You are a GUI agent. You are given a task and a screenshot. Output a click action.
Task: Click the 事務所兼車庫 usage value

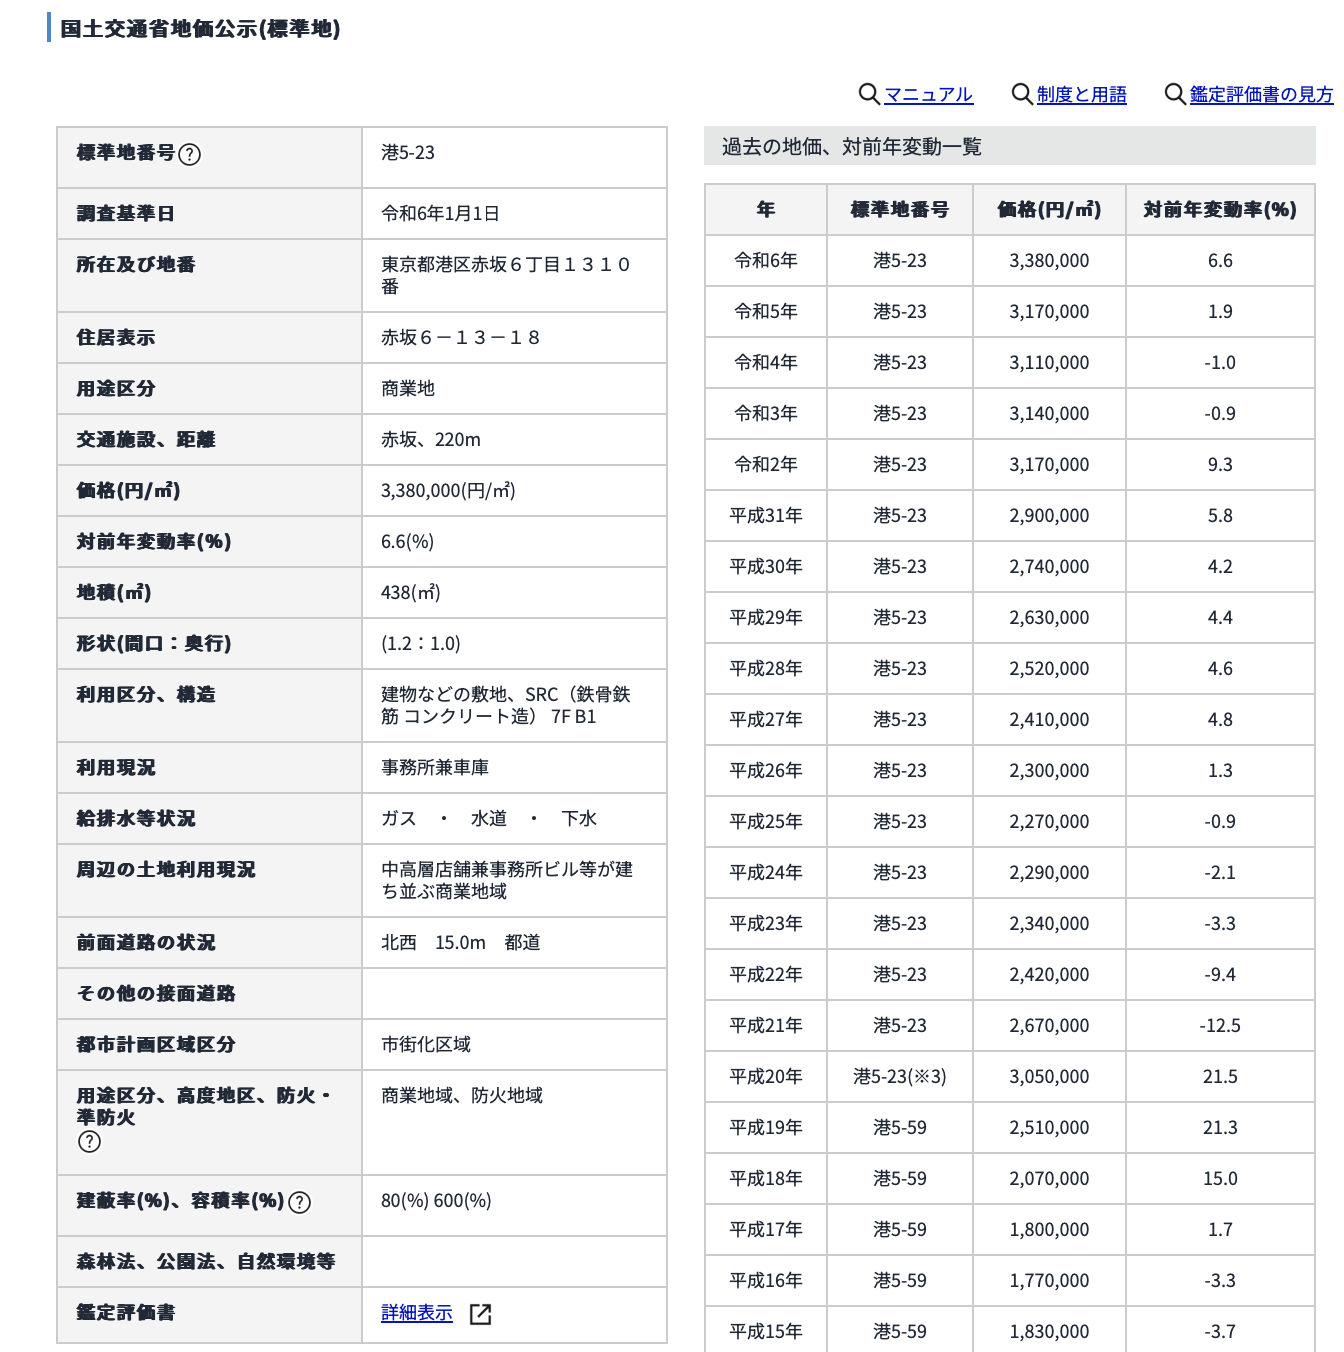[x=435, y=768]
